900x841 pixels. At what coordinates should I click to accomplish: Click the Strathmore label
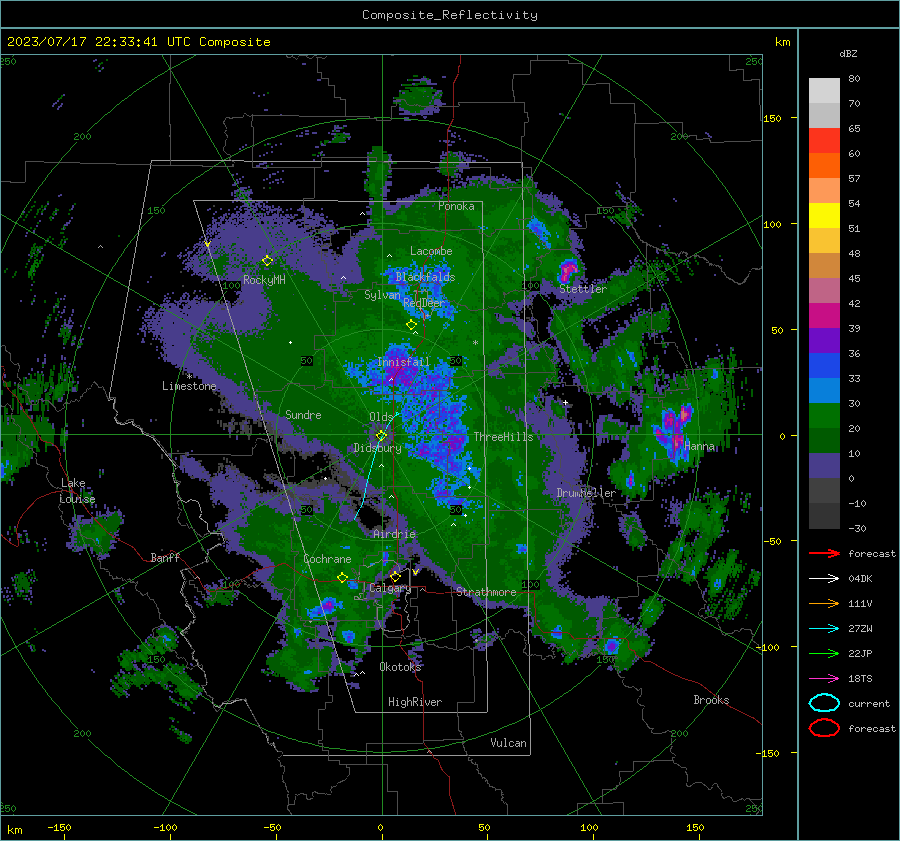click(486, 592)
